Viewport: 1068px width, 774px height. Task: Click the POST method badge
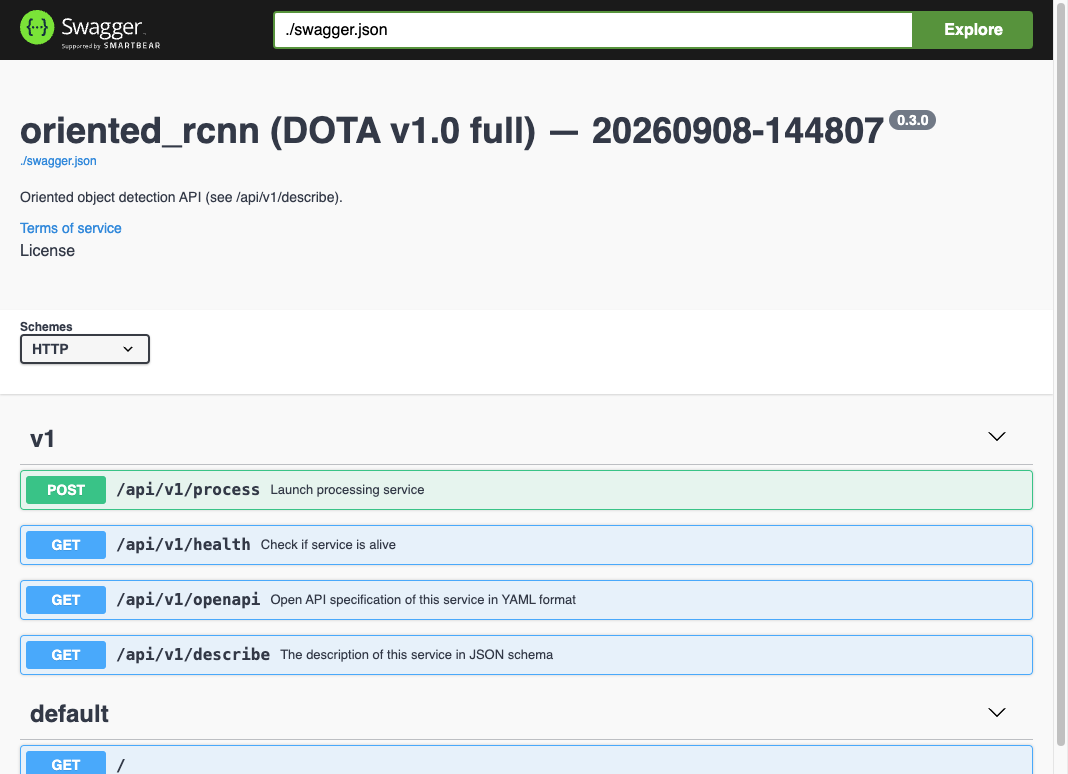point(66,490)
